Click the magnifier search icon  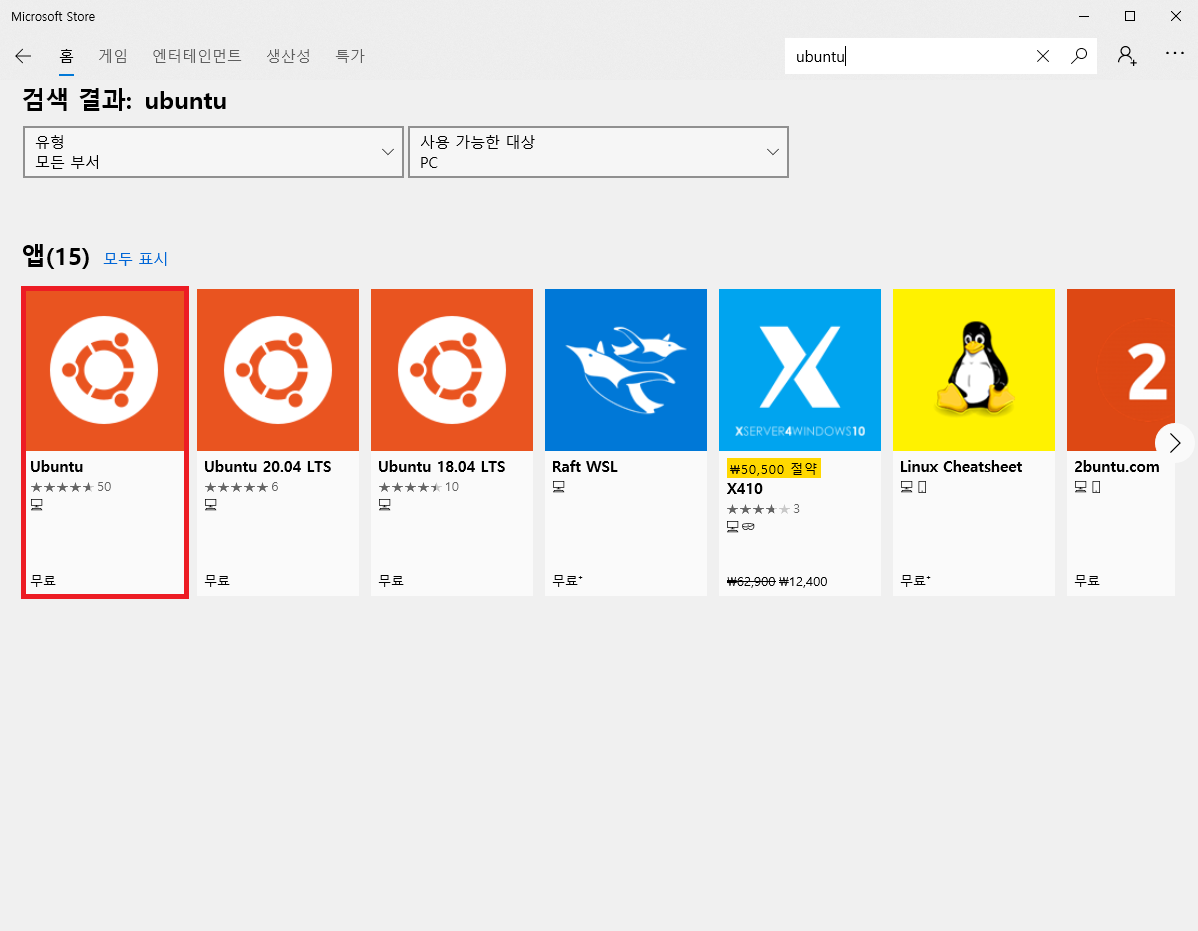point(1079,56)
